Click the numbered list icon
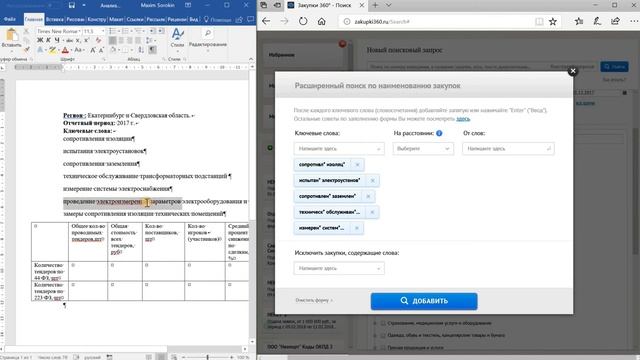 125,31
